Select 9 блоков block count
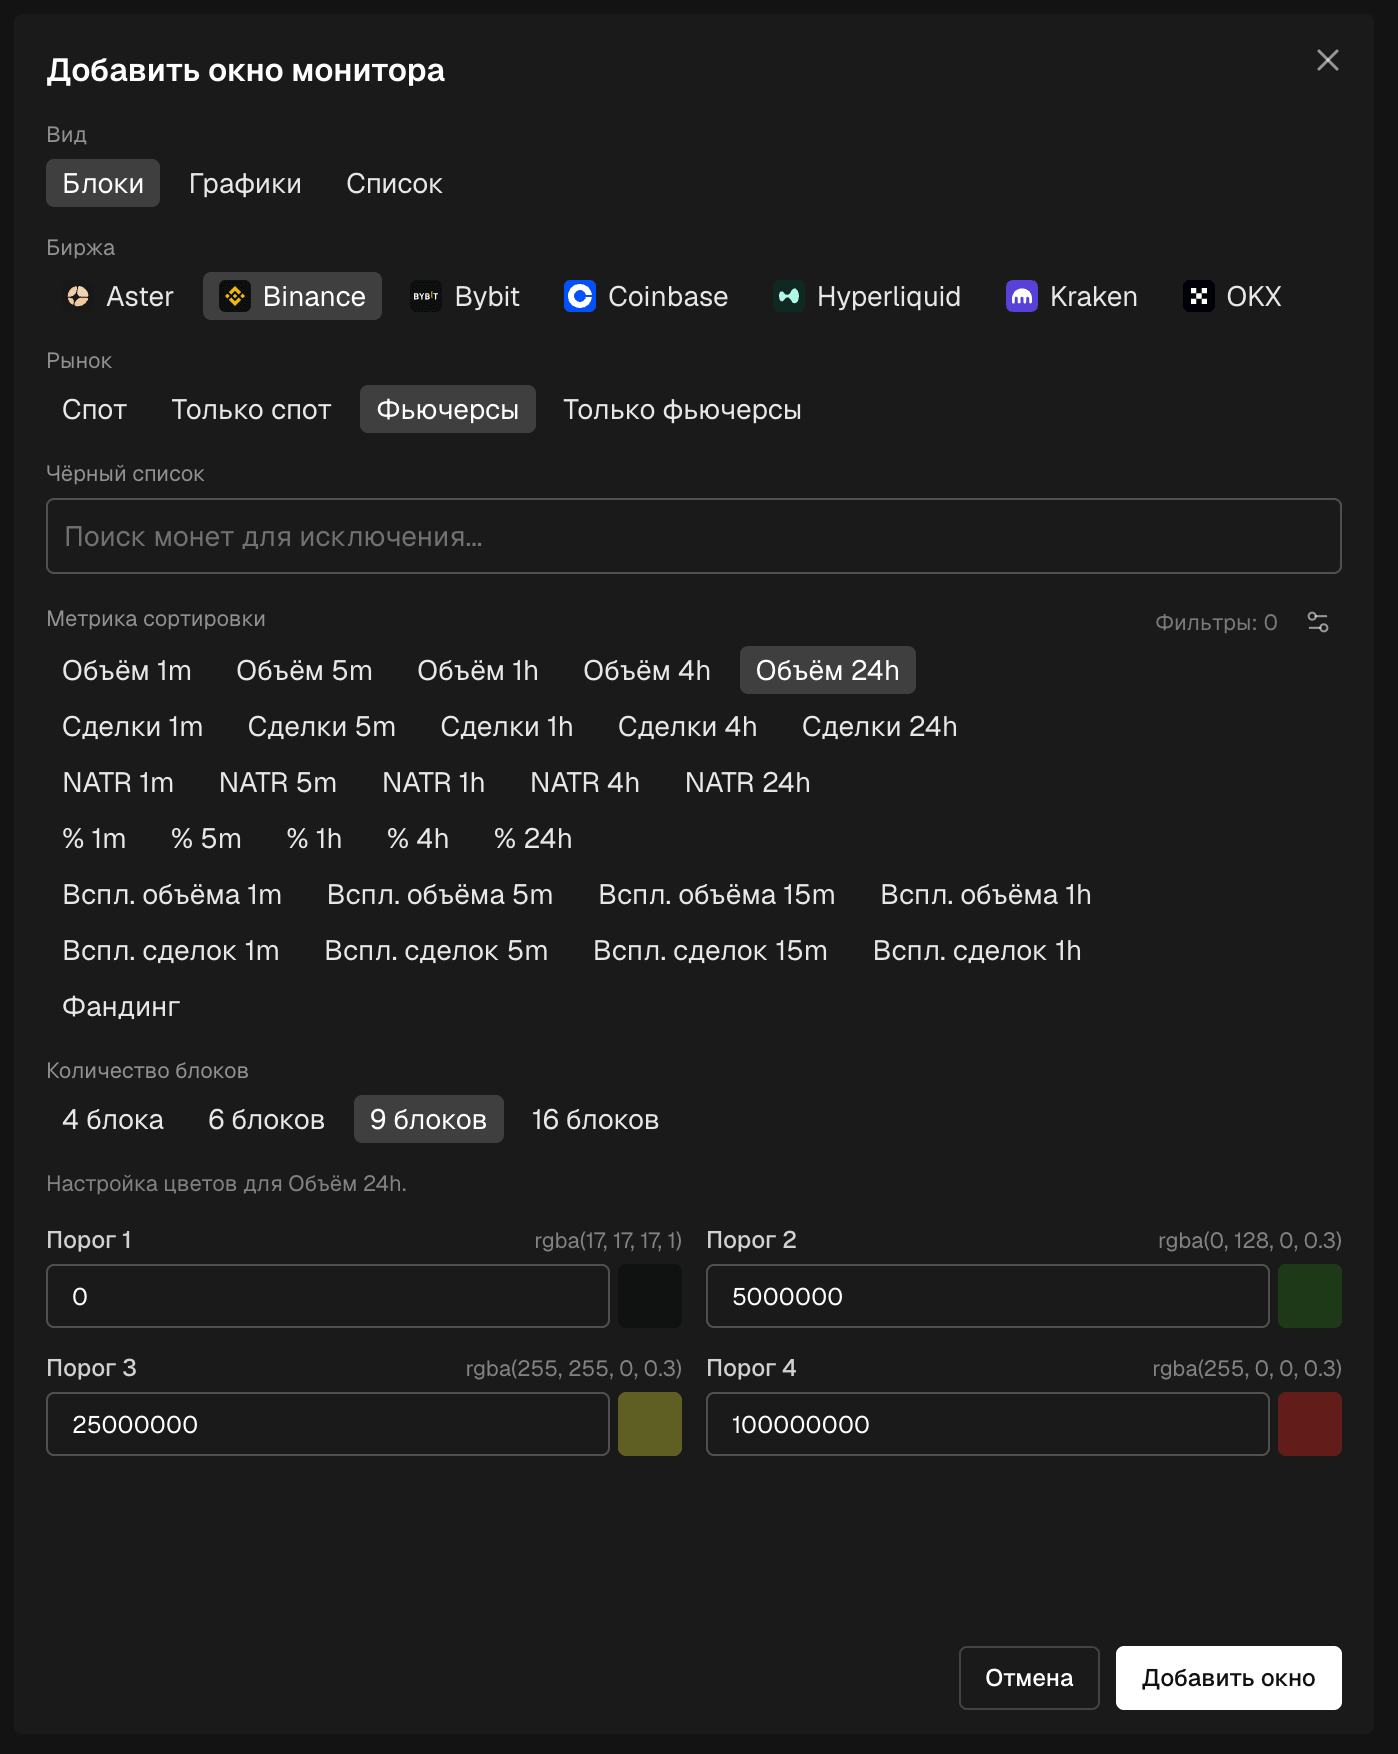1398x1754 pixels. point(428,1120)
